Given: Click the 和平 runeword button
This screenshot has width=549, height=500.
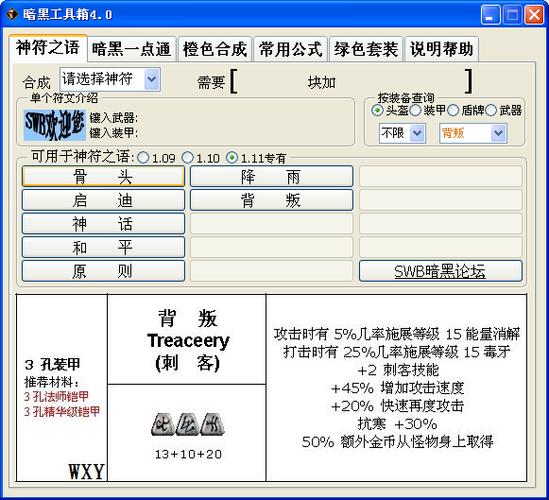Looking at the screenshot, I should tap(103, 247).
